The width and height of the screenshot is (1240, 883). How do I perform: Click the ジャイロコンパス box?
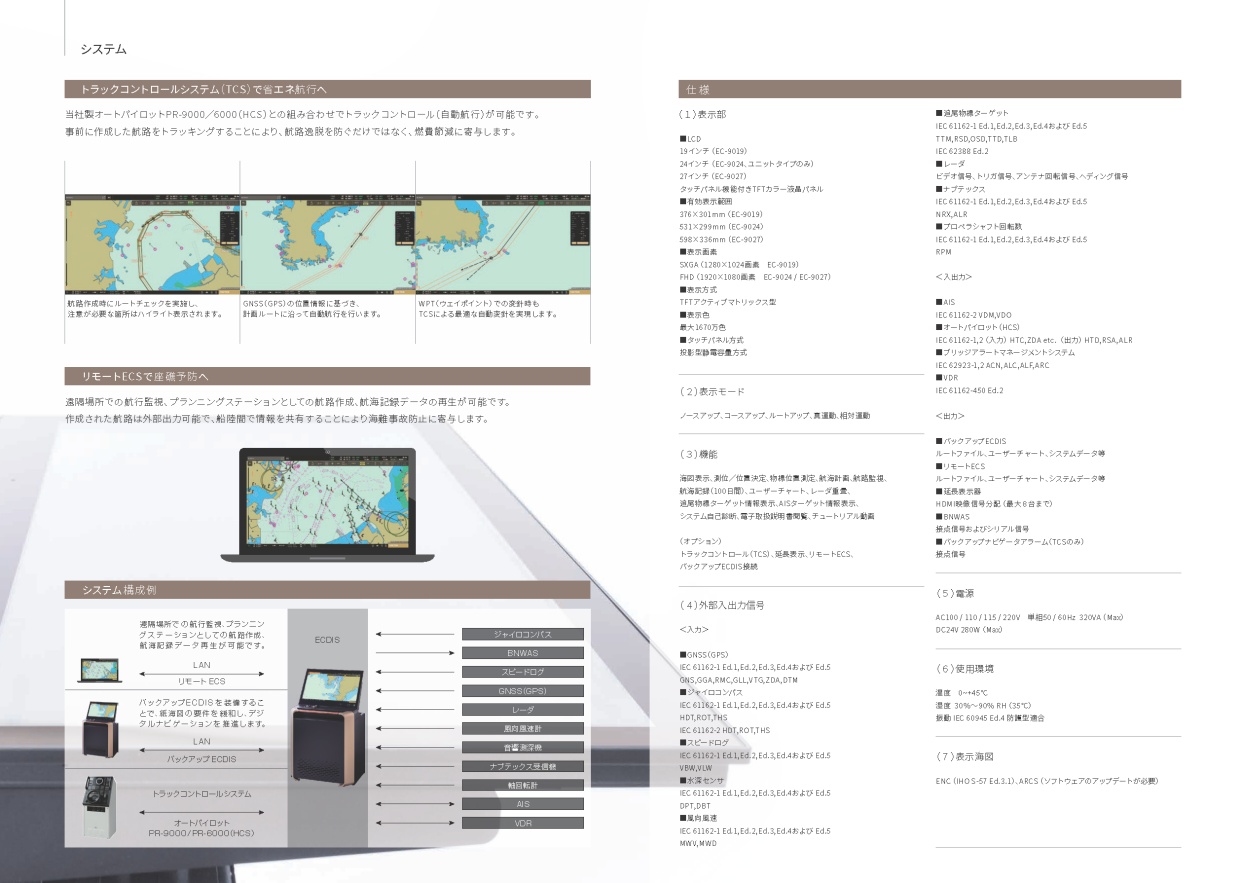click(522, 634)
